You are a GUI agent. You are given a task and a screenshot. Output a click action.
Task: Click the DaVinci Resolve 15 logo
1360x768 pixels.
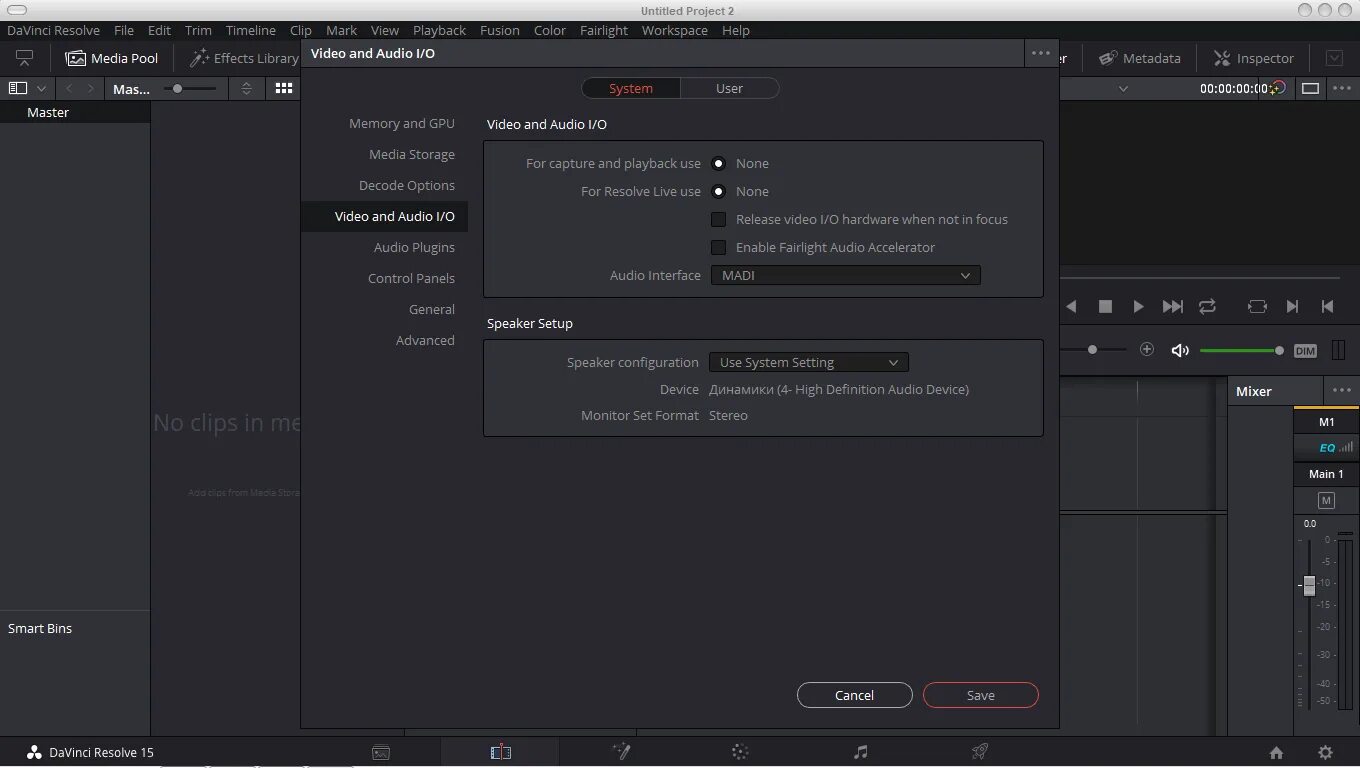34,752
